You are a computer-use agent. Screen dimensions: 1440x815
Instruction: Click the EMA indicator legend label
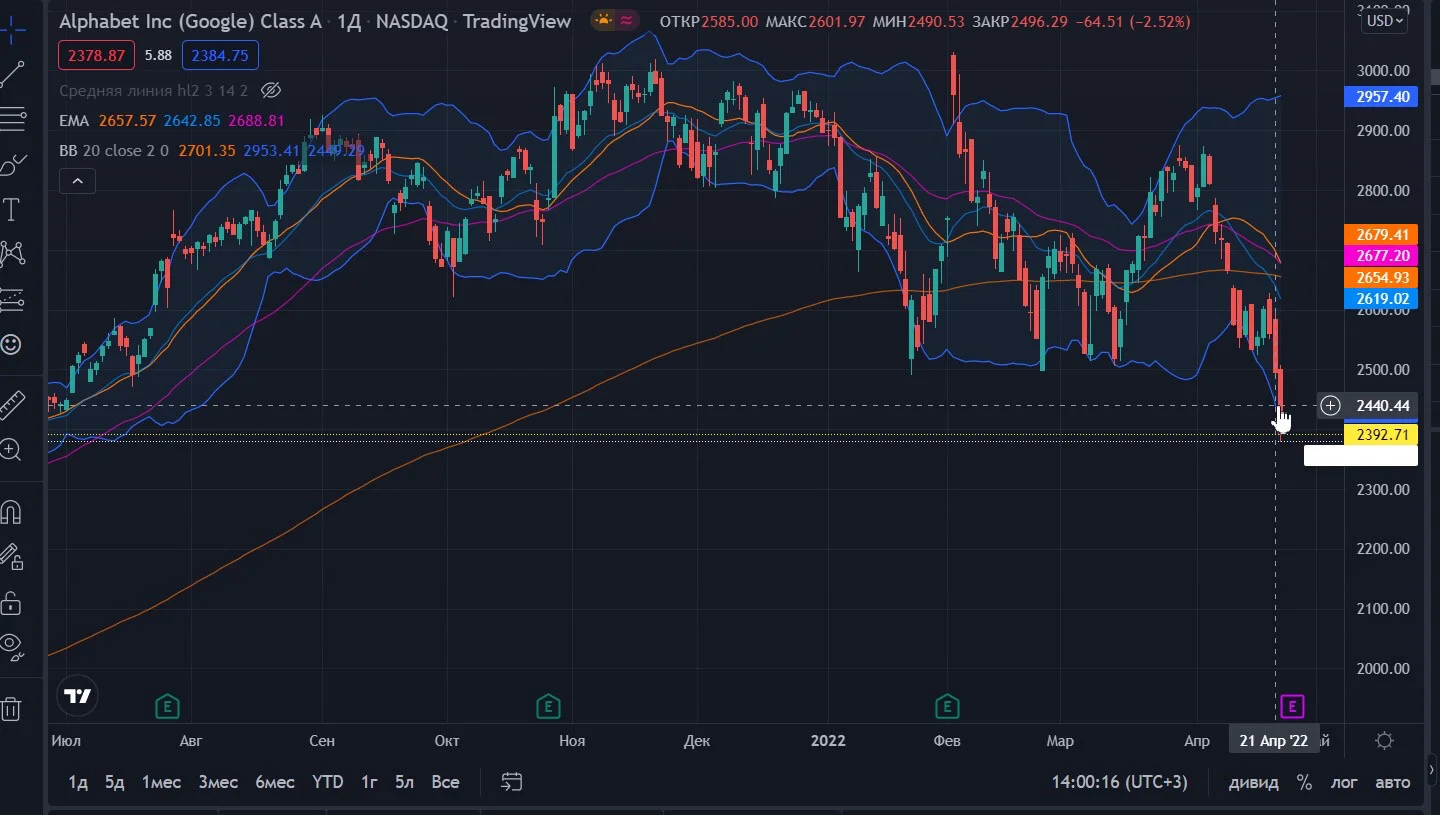[x=74, y=121]
